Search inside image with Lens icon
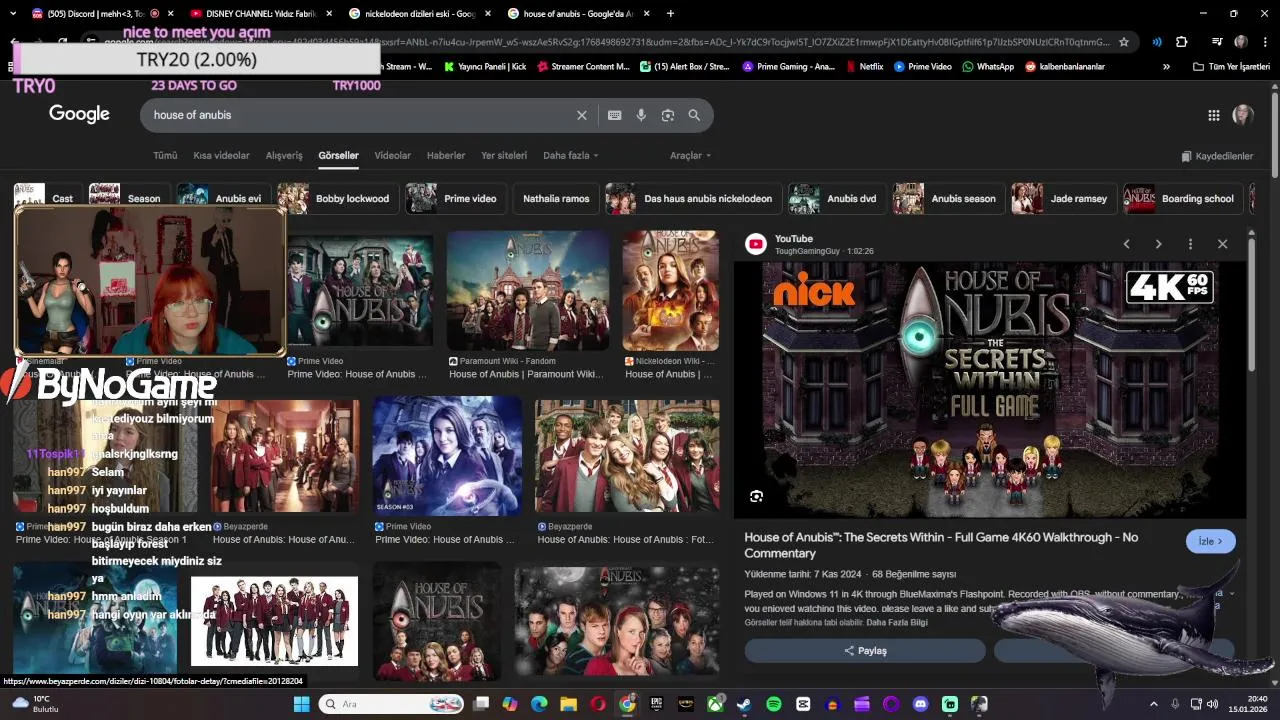 (x=756, y=496)
